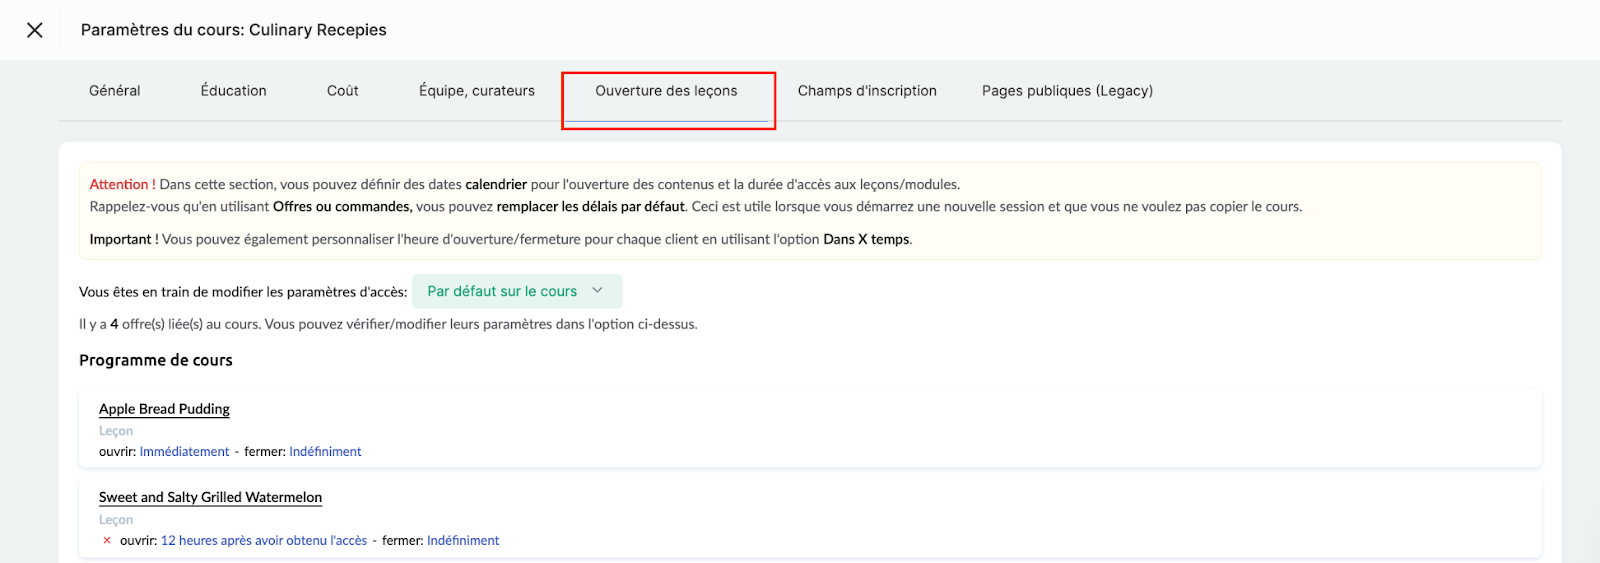Click the 'Paramètres du cours: Culinary Recepies' title

pos(233,30)
